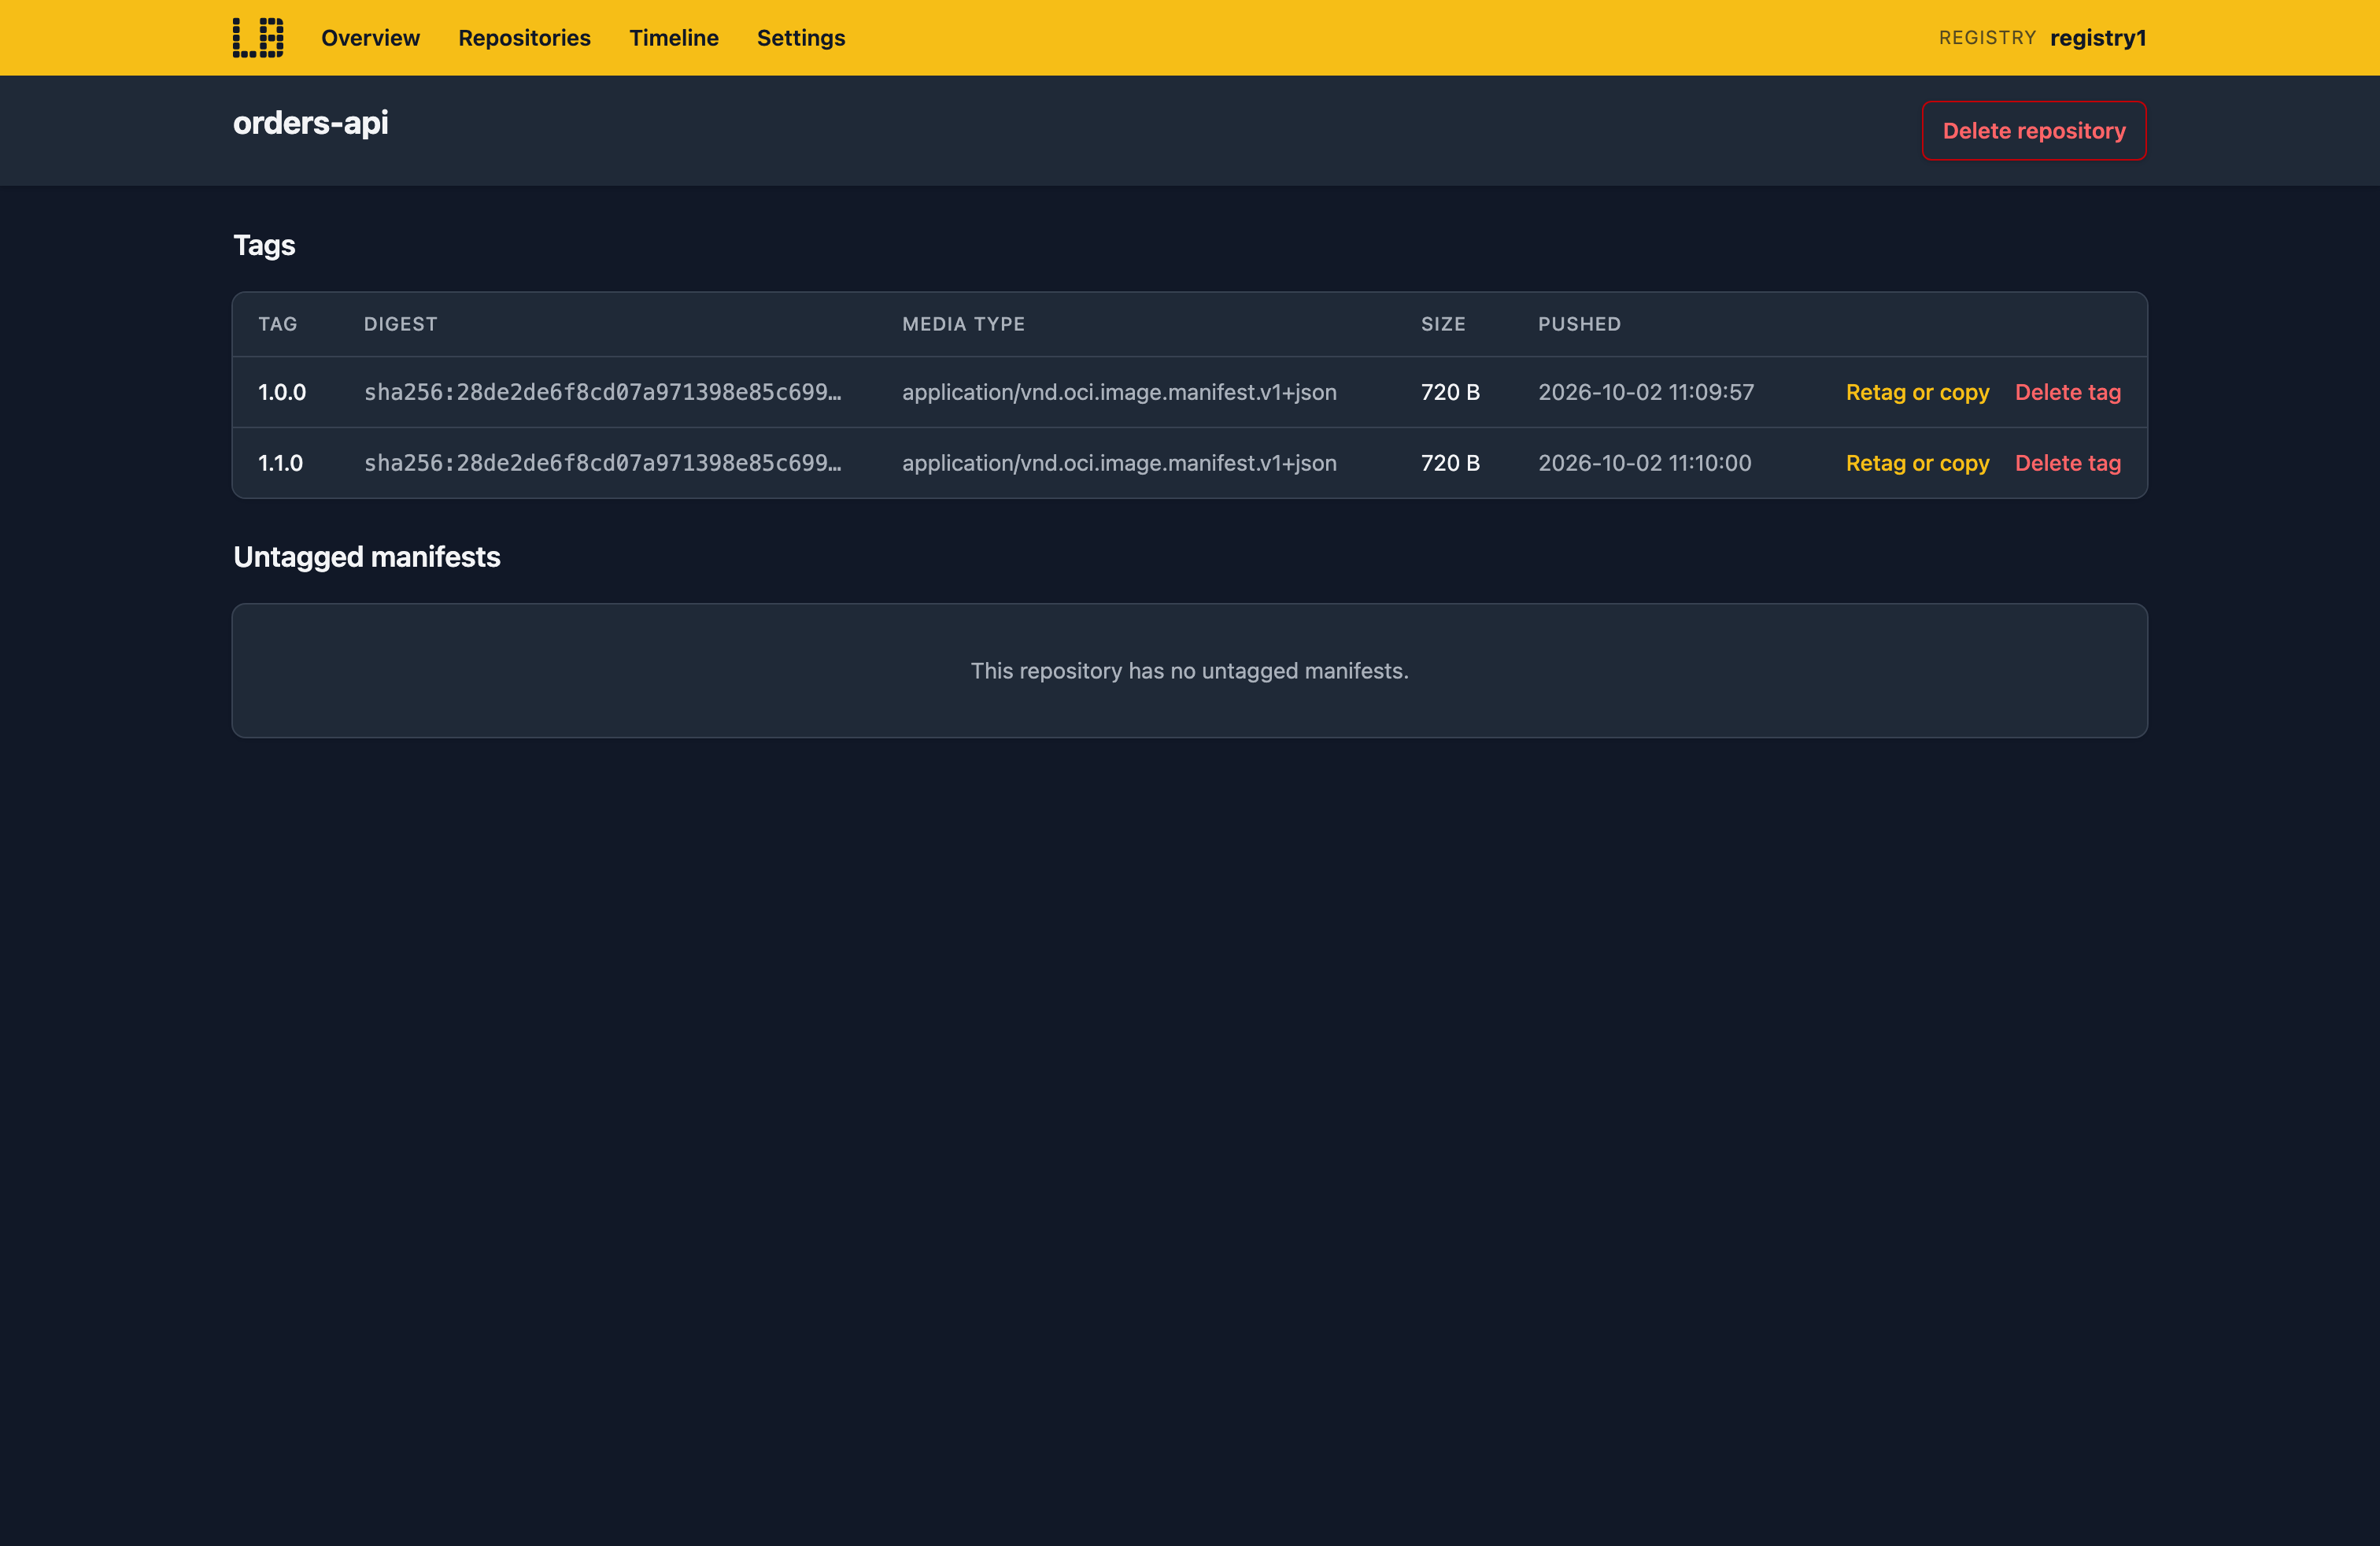Image resolution: width=2380 pixels, height=1546 pixels.
Task: Retag or copy tag 1.0.0
Action: tap(1917, 392)
